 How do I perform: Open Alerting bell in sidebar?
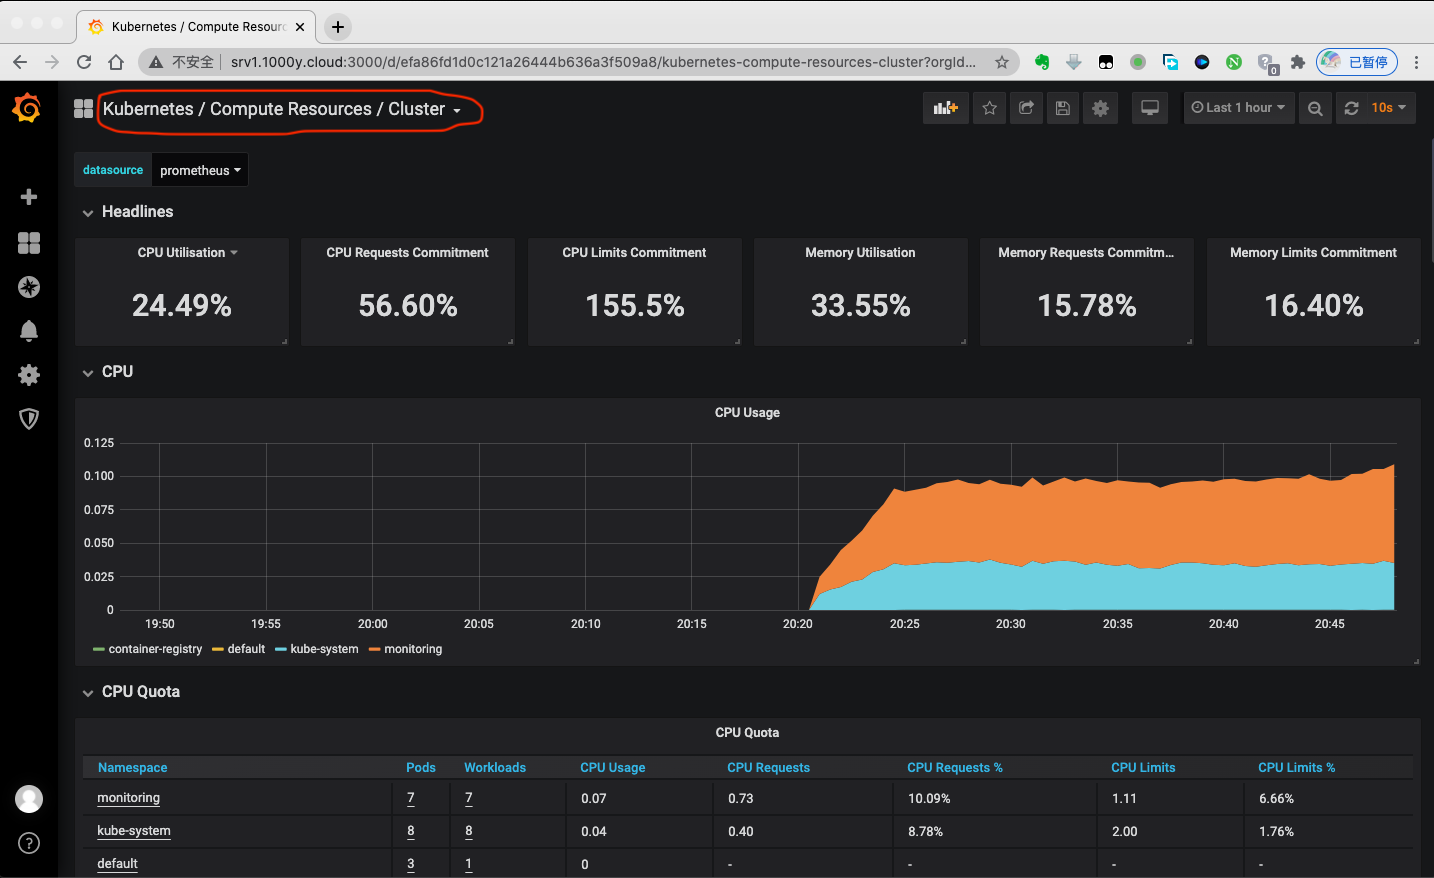click(x=29, y=331)
